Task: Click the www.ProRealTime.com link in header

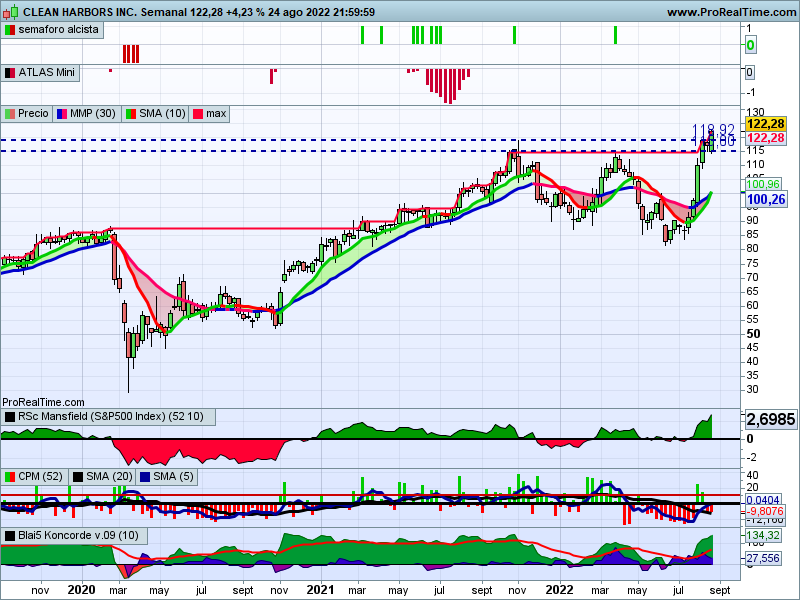Action: click(731, 12)
